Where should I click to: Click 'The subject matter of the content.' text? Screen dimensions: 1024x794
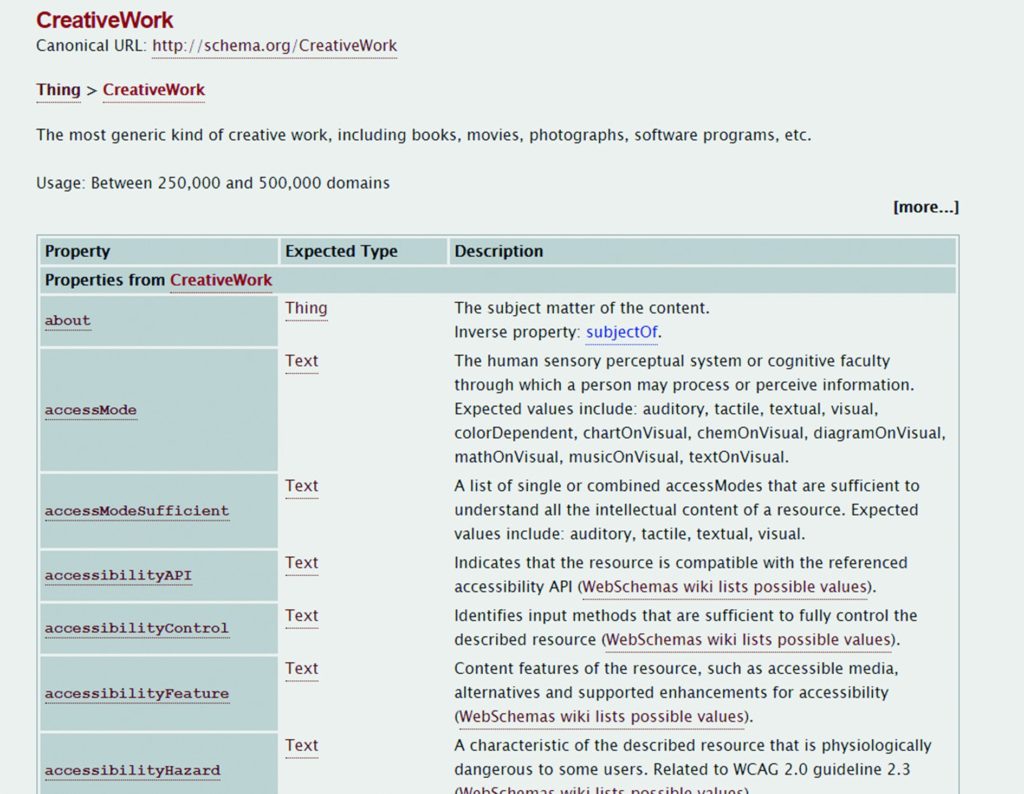coord(582,308)
